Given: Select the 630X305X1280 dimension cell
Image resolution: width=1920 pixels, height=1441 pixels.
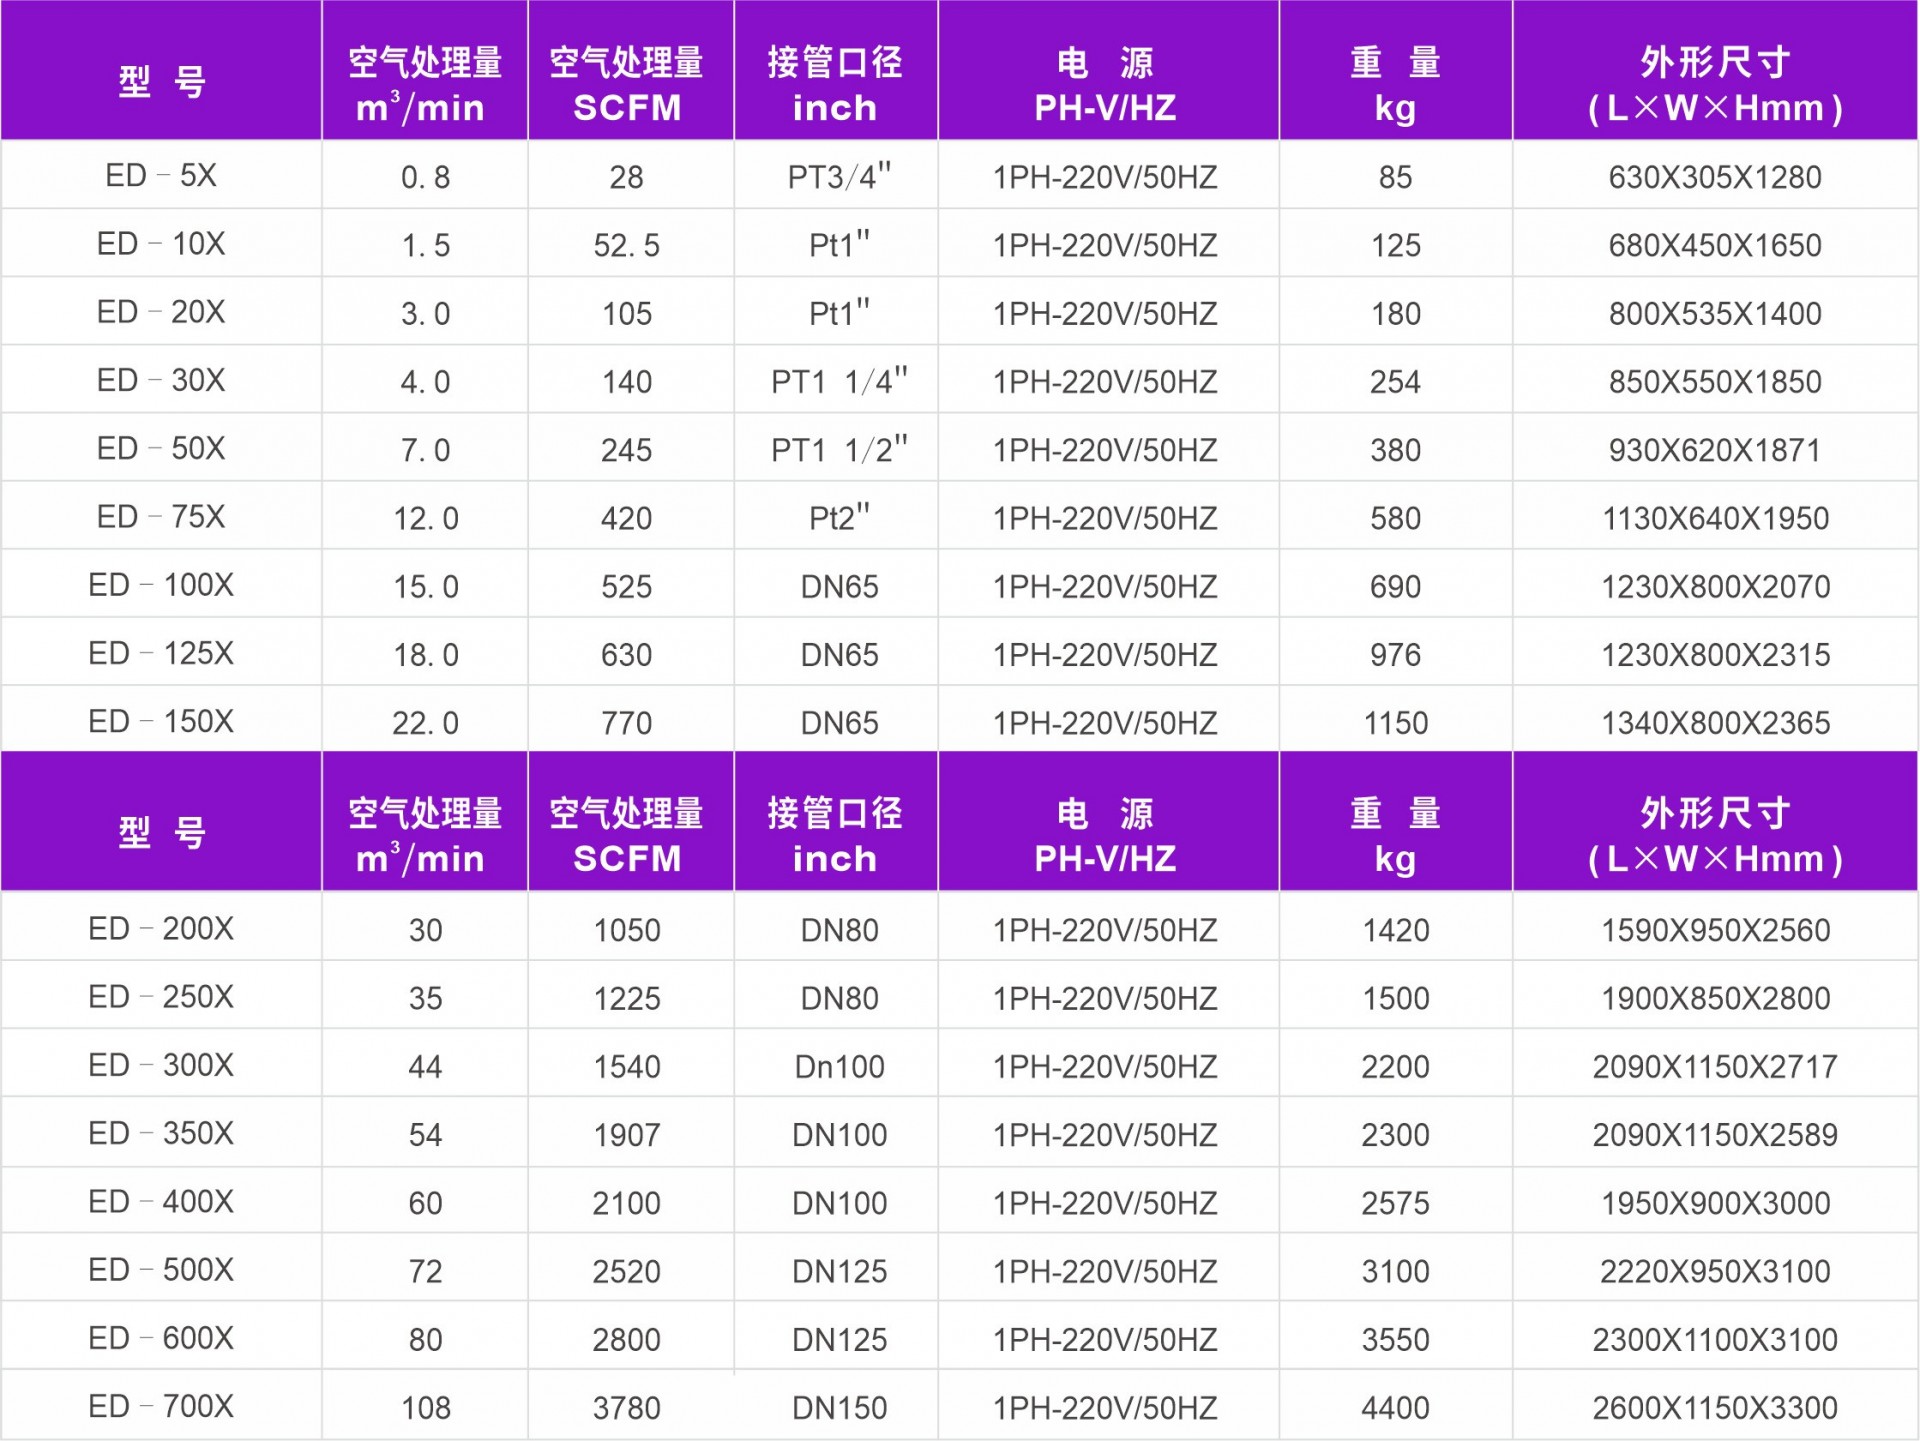Looking at the screenshot, I should click(x=1714, y=177).
